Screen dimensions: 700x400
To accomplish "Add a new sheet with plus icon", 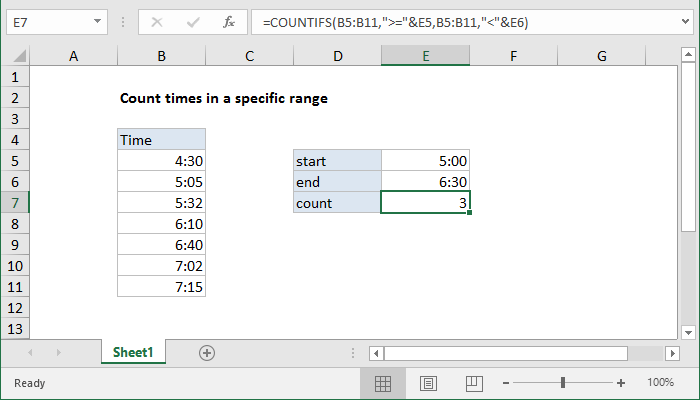I will (207, 352).
